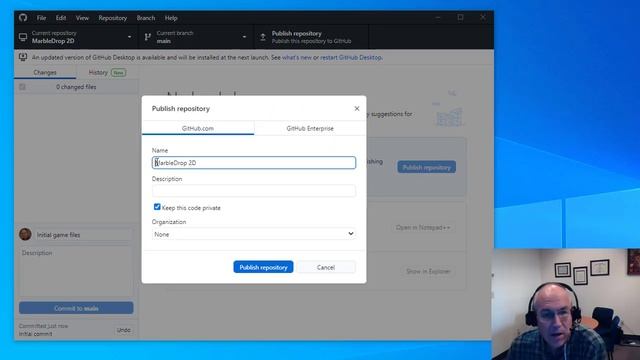Open the Help menu
Image resolution: width=640 pixels, height=360 pixels.
[171, 18]
